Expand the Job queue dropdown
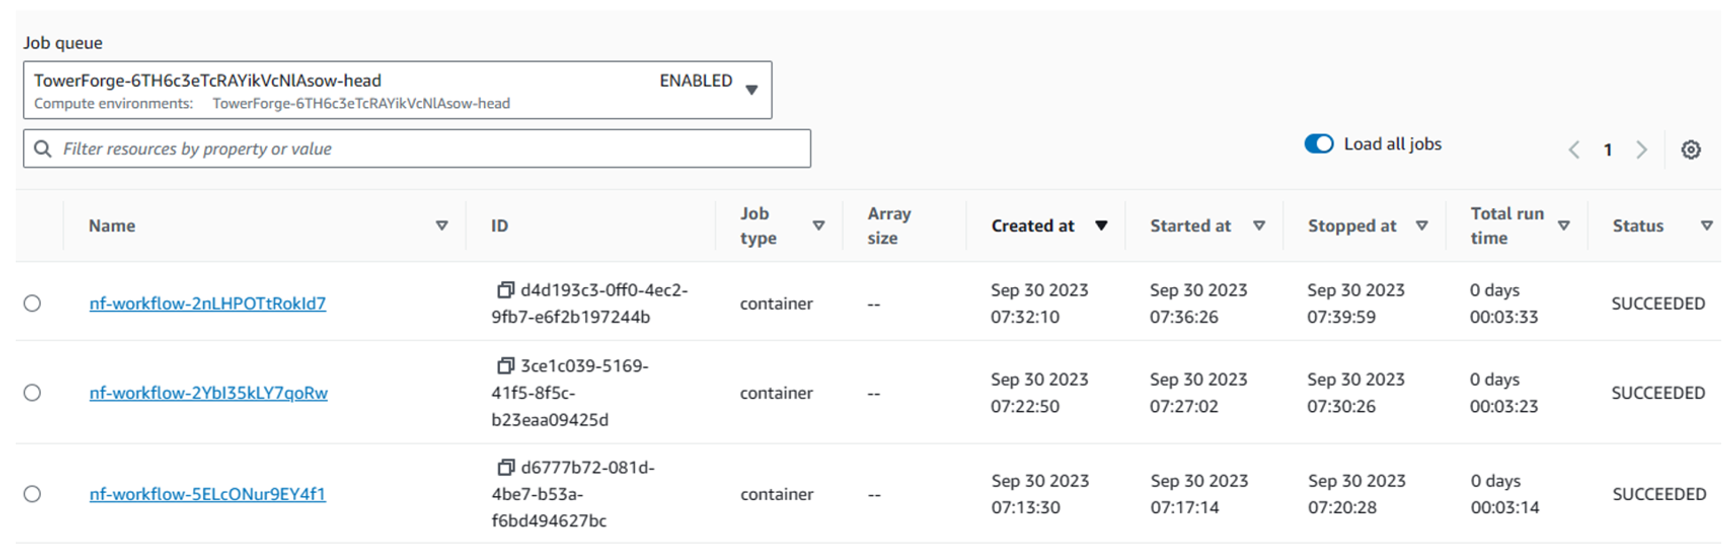The image size is (1736, 556). (751, 90)
